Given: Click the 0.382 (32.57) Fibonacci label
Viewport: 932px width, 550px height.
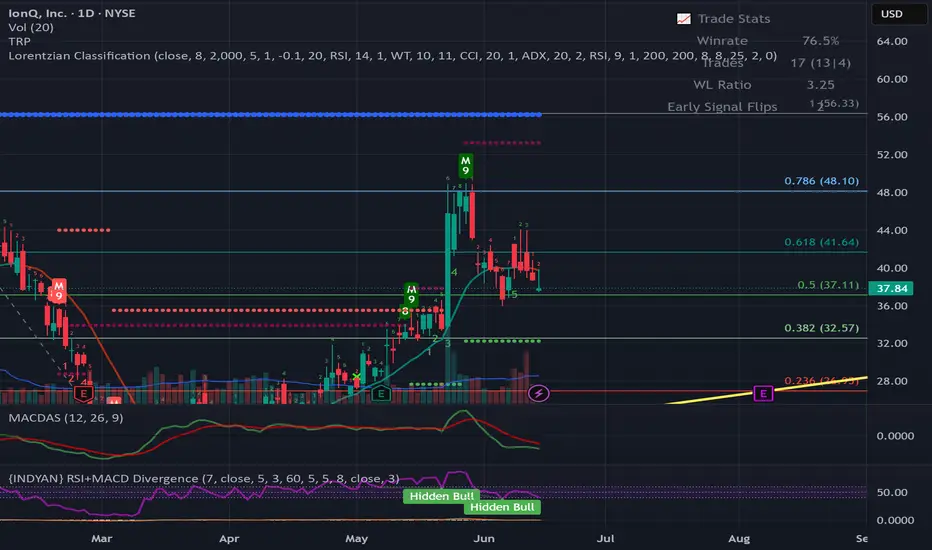Looking at the screenshot, I should tap(821, 328).
